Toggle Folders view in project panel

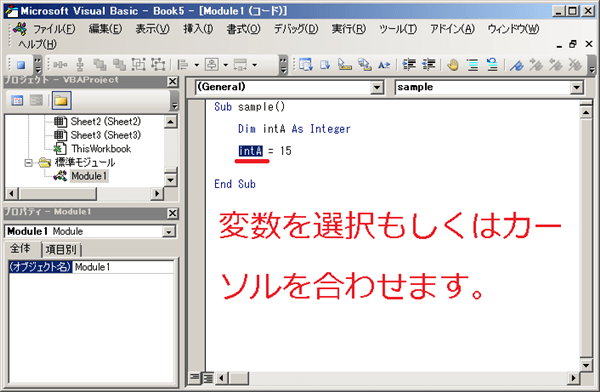[x=62, y=101]
